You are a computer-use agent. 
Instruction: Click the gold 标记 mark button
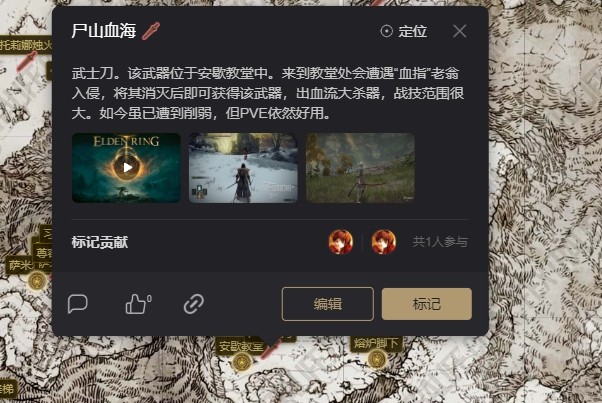pos(427,304)
